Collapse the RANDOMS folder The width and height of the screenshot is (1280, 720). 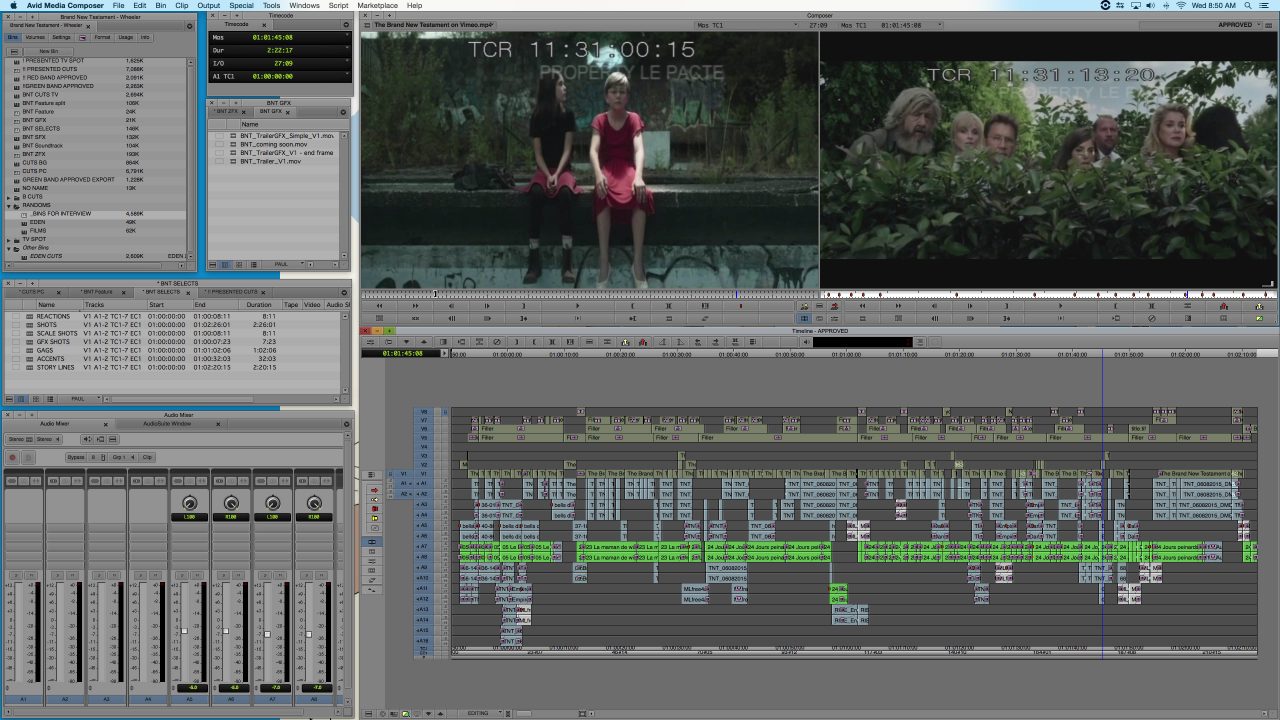(9, 205)
